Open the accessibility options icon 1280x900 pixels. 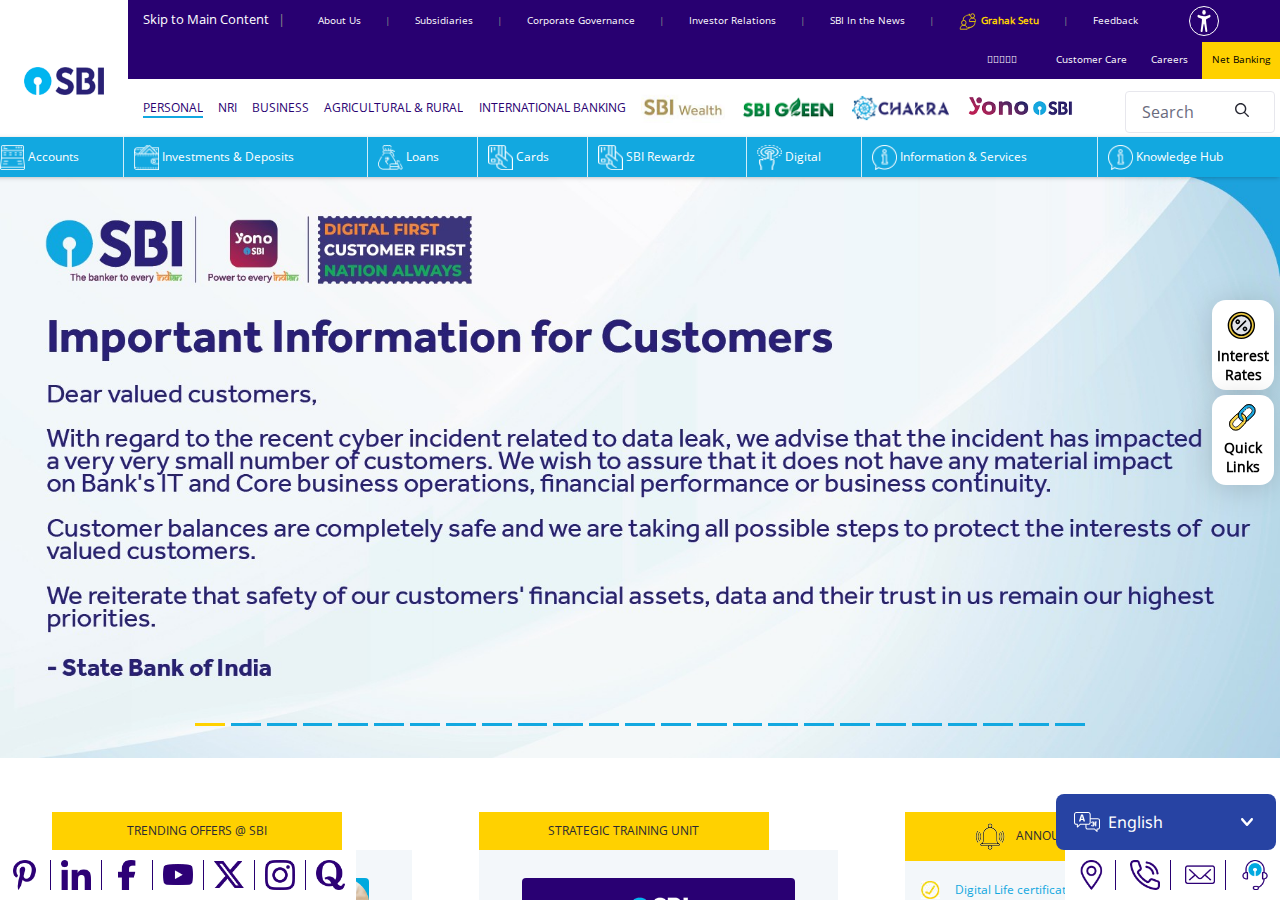(x=1204, y=21)
